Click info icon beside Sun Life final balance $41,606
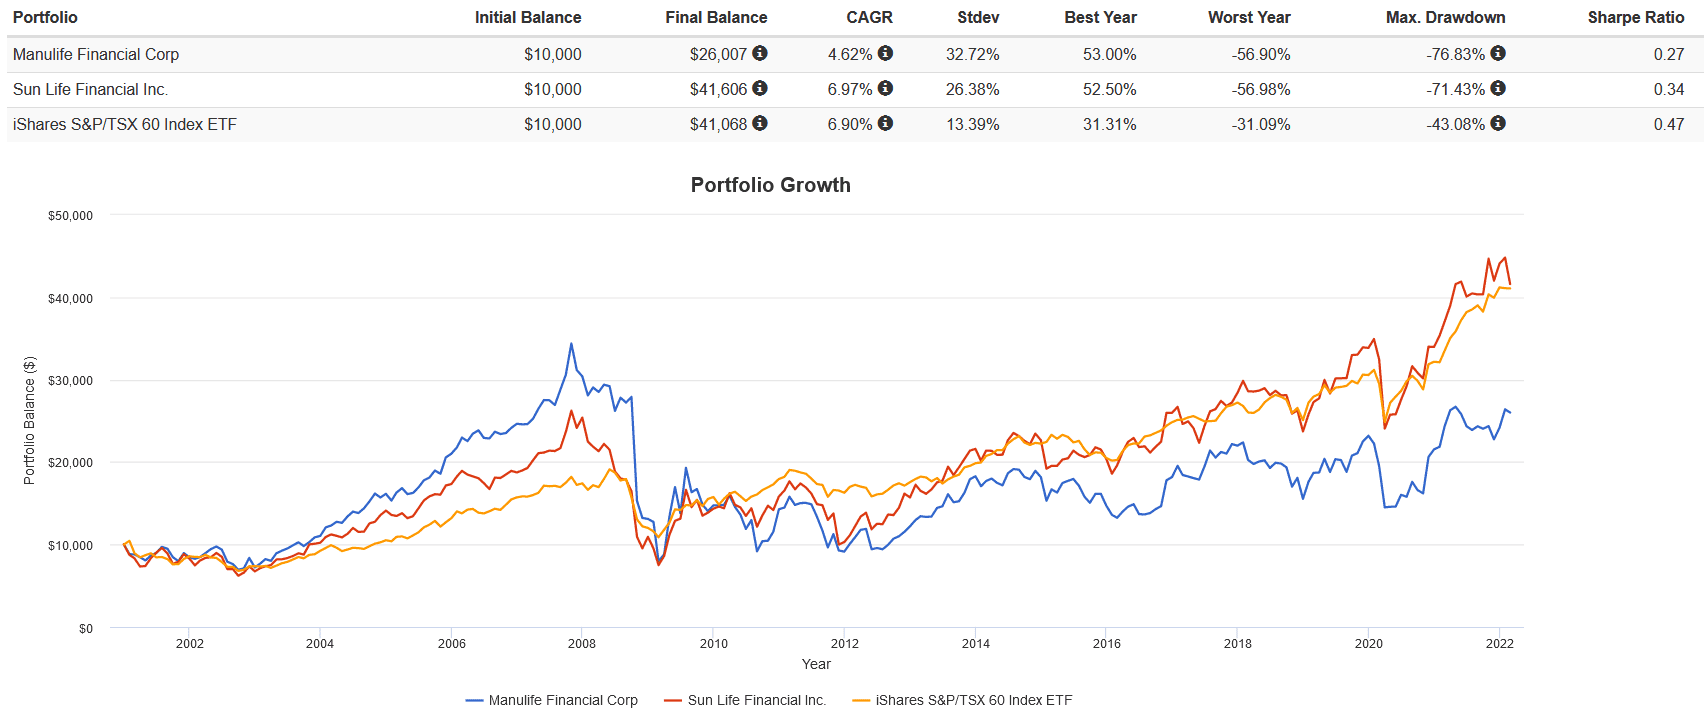 (760, 88)
